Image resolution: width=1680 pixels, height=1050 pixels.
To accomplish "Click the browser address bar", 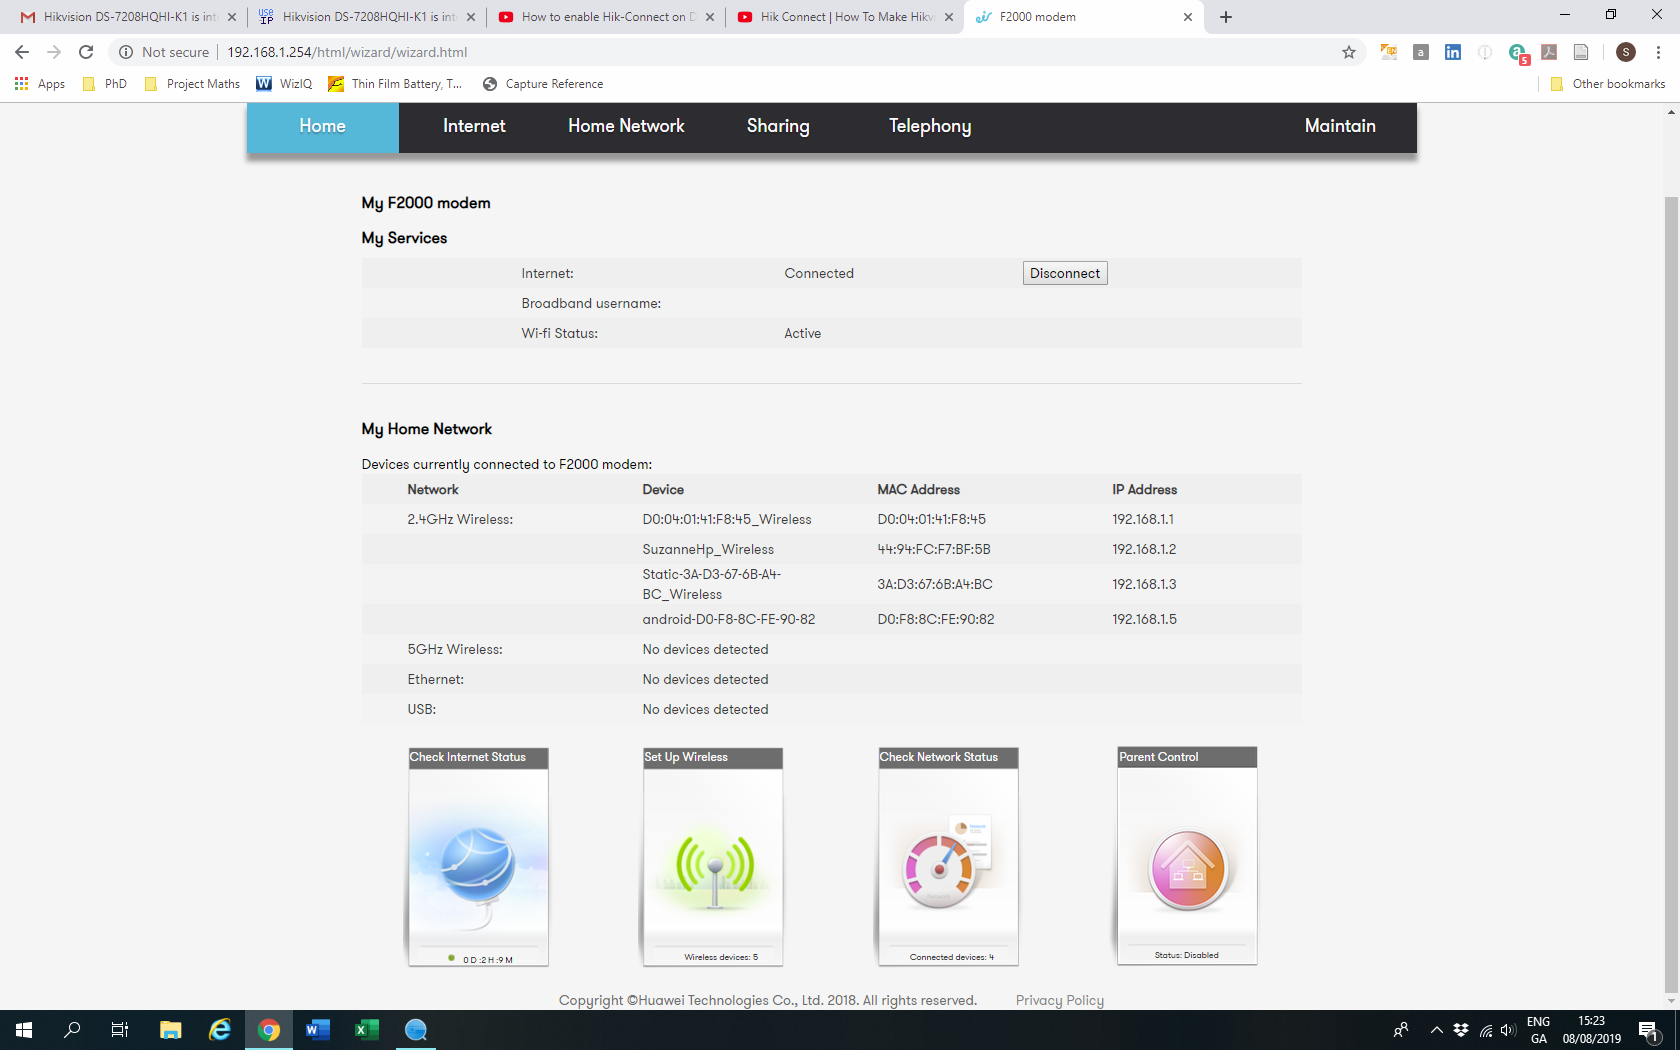I will pyautogui.click(x=700, y=52).
